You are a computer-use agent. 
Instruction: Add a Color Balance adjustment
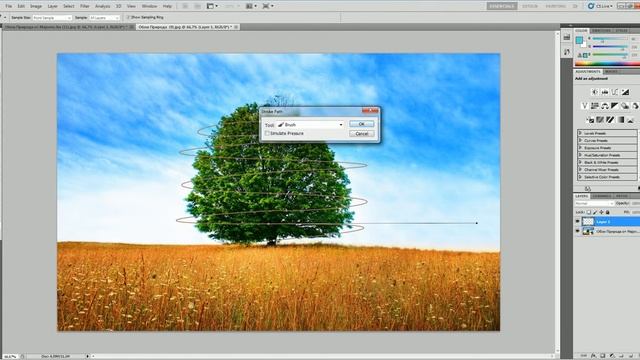coord(605,106)
